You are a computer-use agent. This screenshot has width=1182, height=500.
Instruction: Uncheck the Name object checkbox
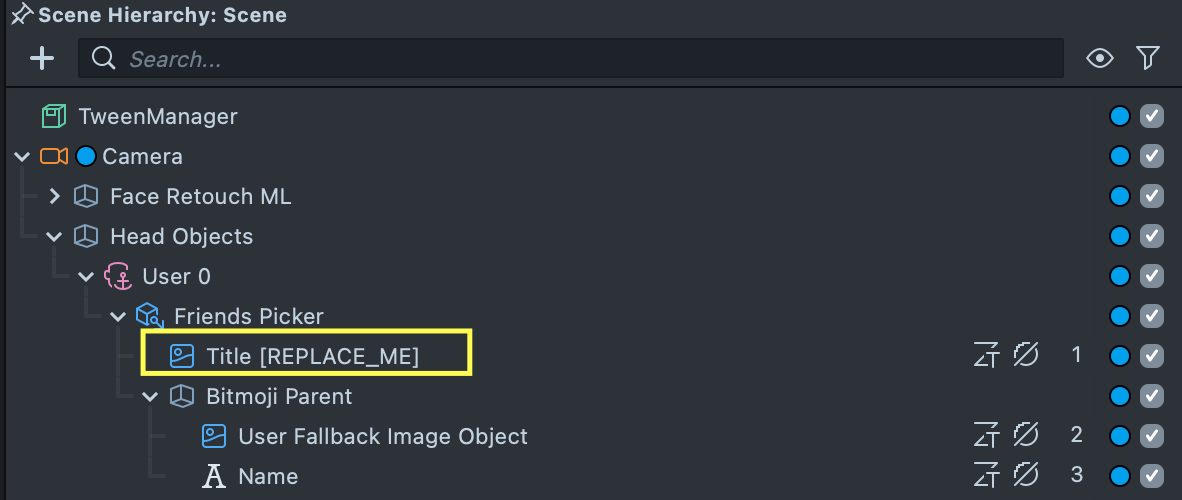click(1152, 476)
